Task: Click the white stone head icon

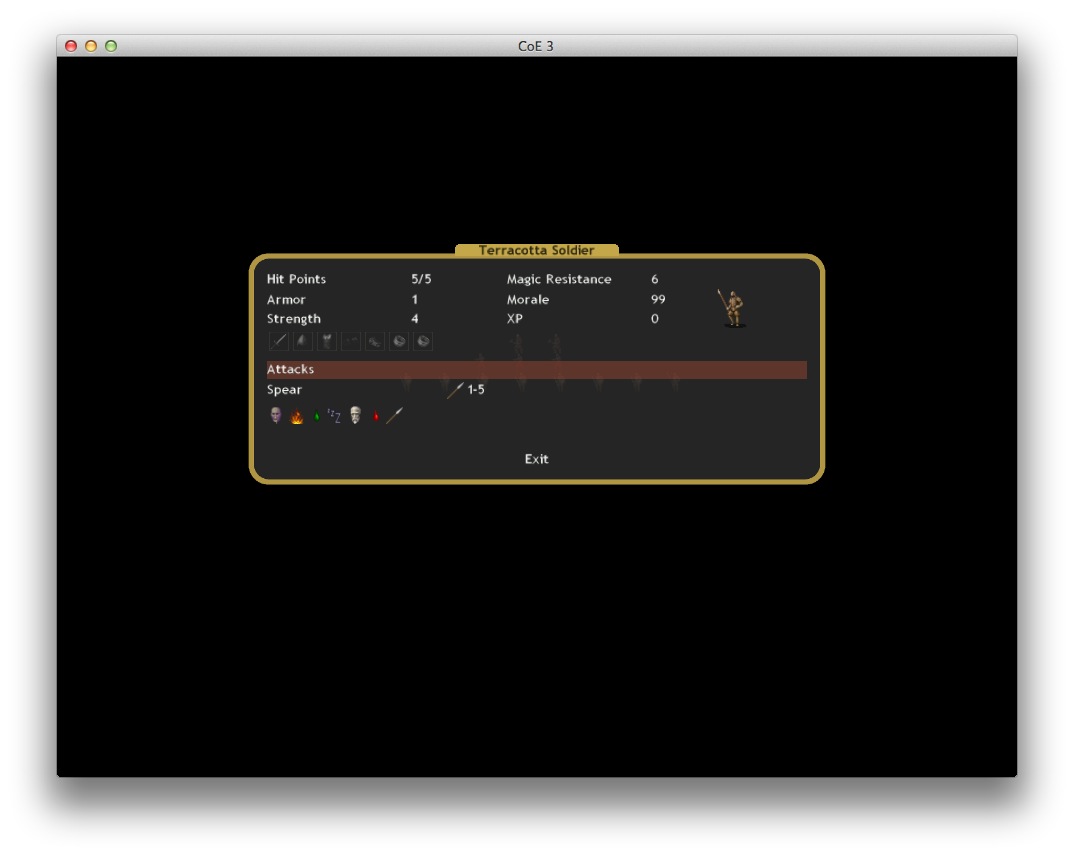Action: (355, 415)
